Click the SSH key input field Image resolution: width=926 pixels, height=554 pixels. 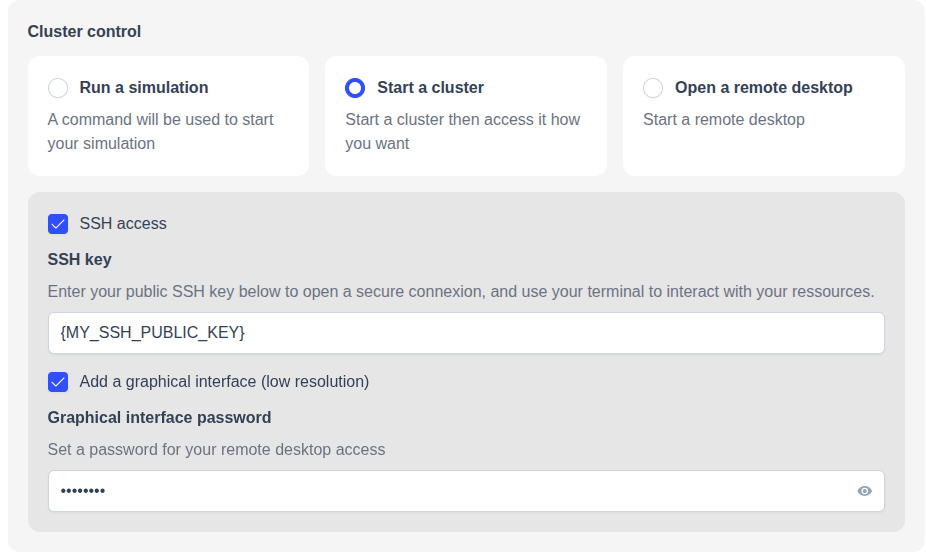tap(466, 333)
